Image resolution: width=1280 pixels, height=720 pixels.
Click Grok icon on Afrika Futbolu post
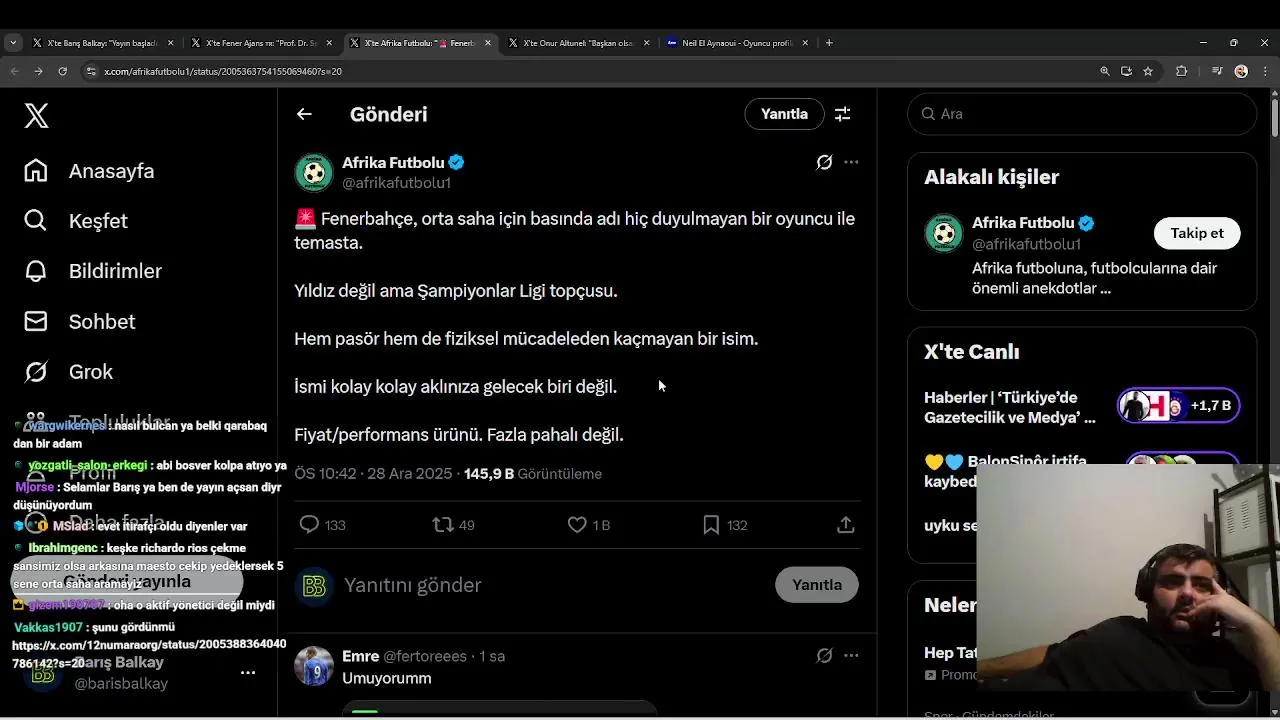pos(824,162)
